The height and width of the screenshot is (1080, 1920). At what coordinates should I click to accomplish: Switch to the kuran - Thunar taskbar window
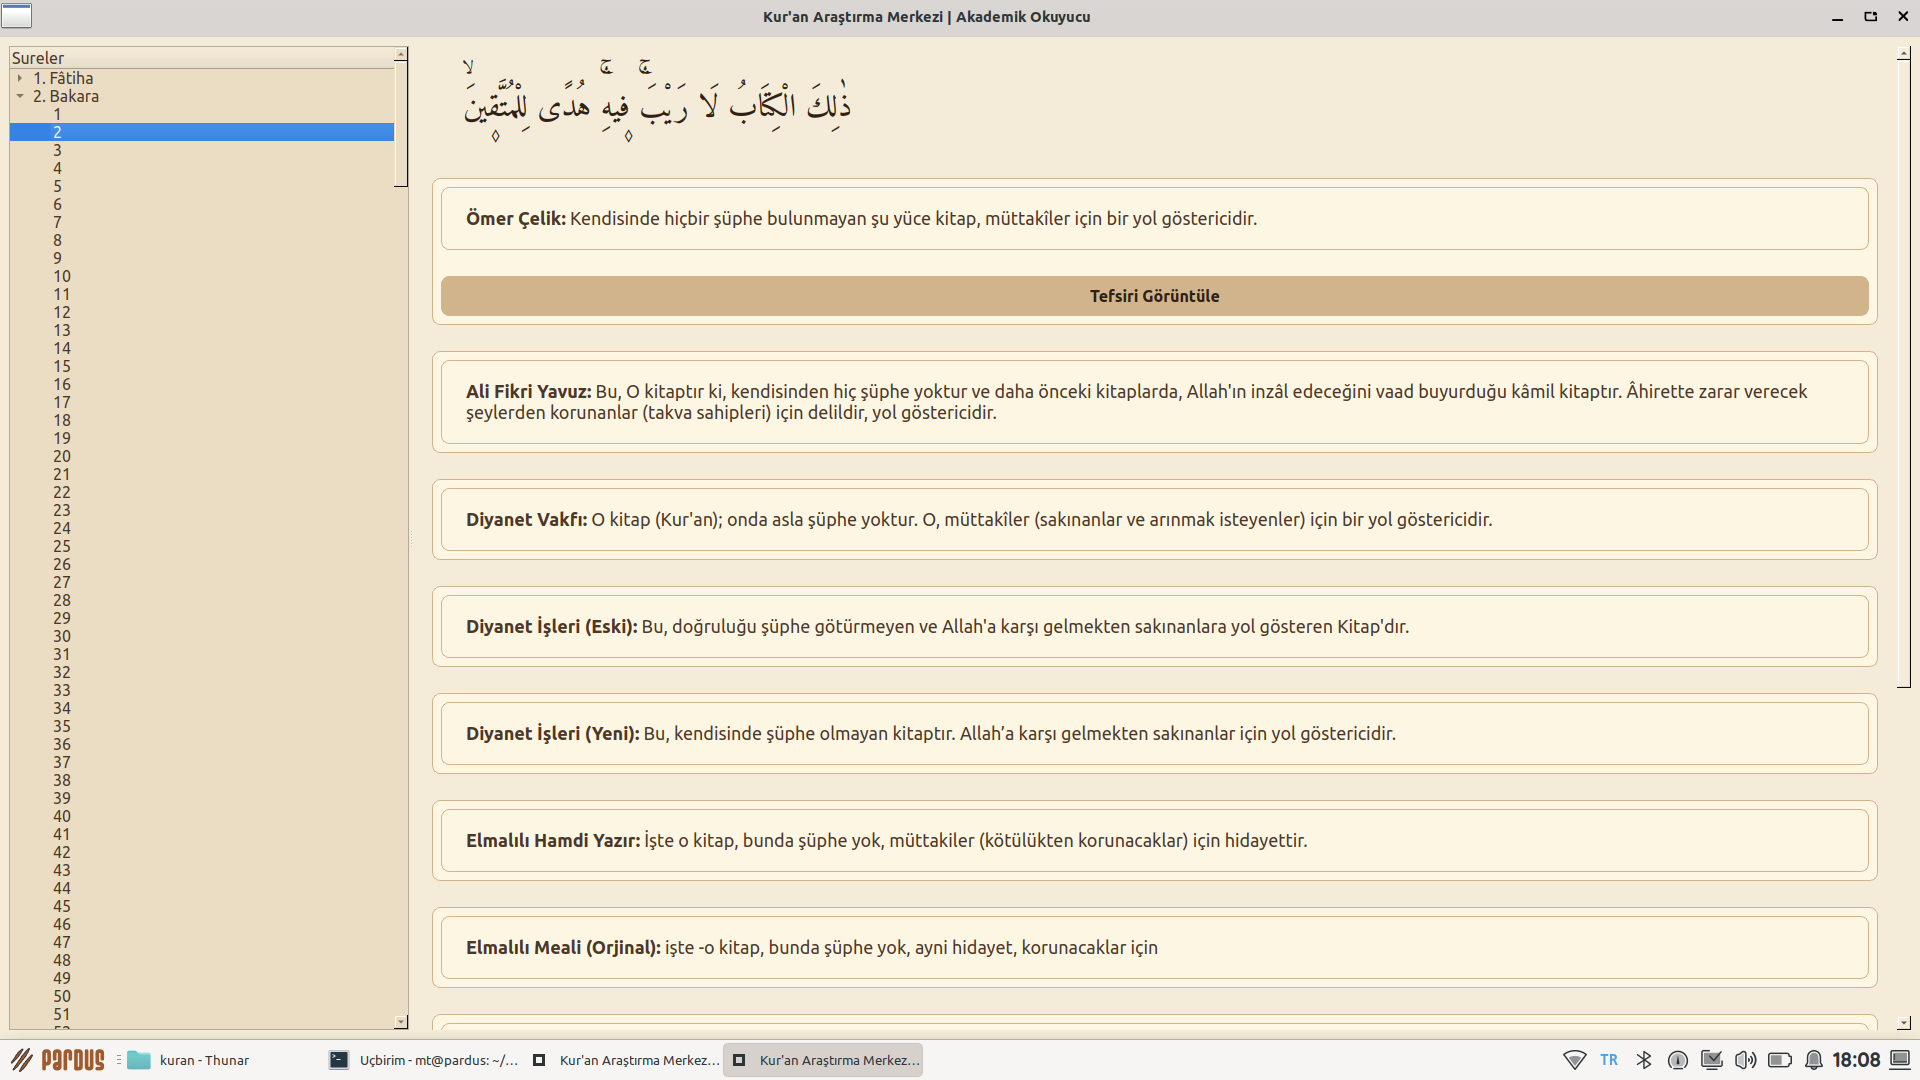(190, 1060)
